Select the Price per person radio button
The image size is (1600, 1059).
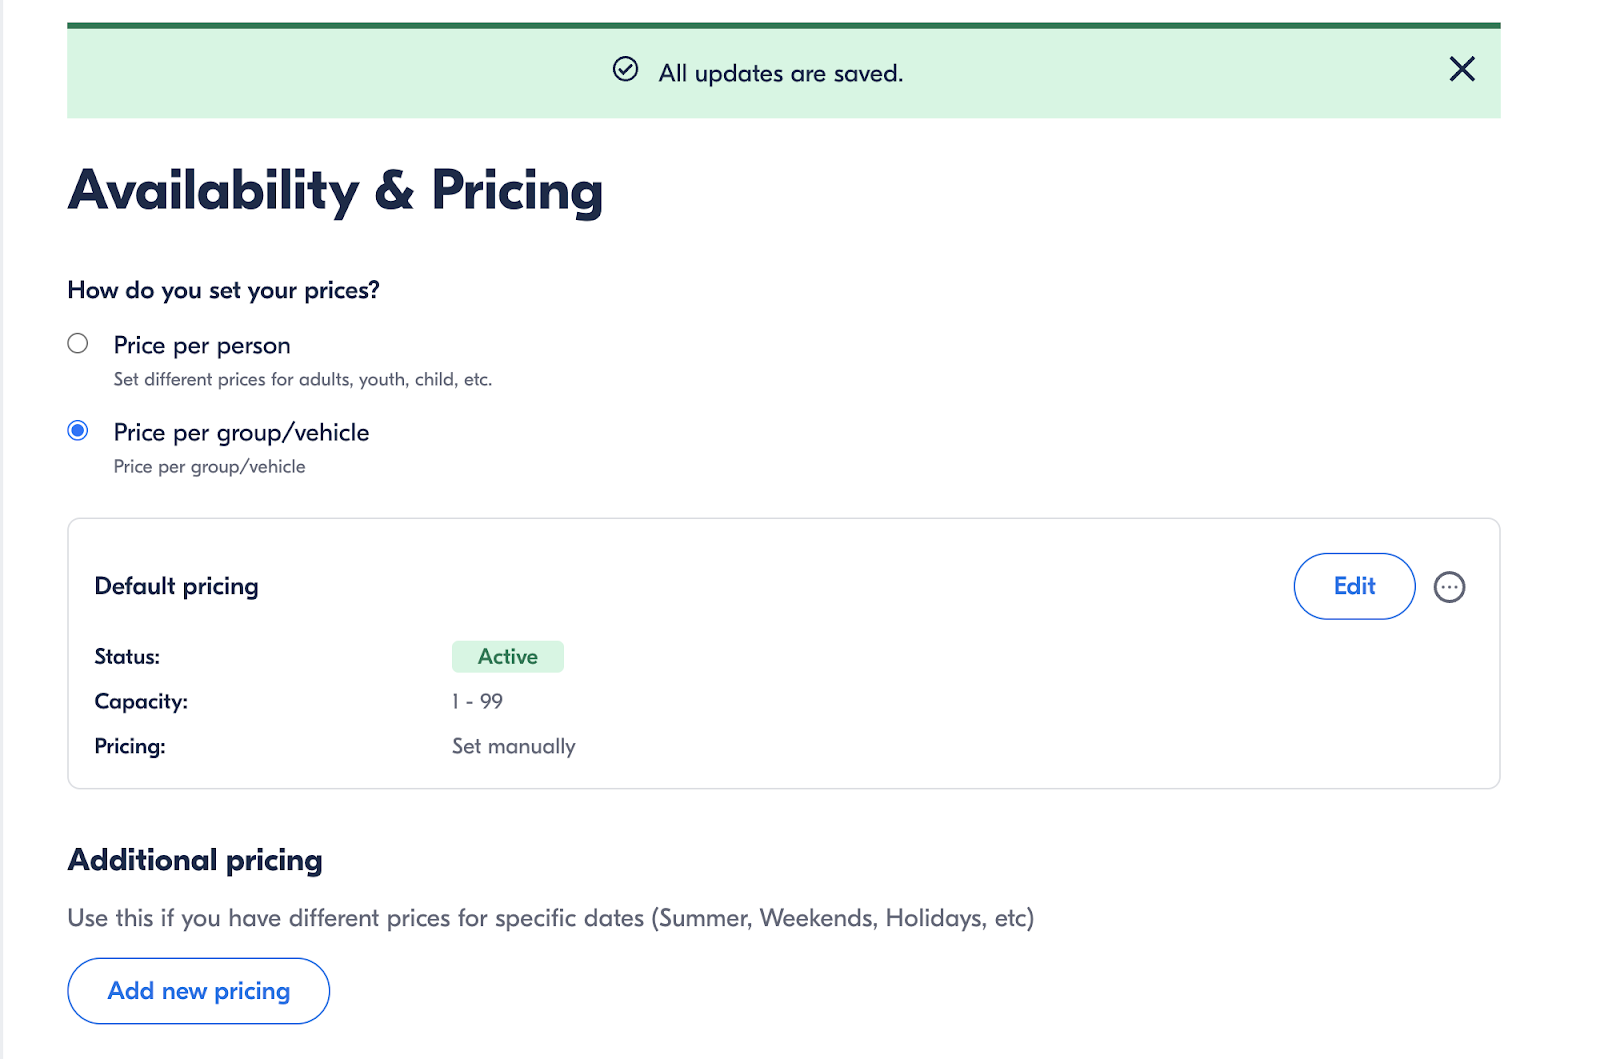(77, 343)
